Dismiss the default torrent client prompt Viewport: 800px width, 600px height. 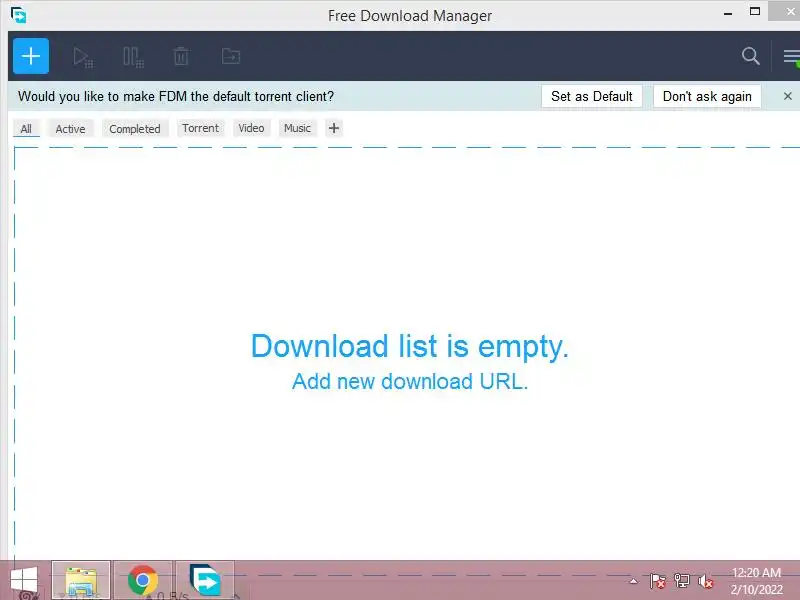[x=788, y=96]
